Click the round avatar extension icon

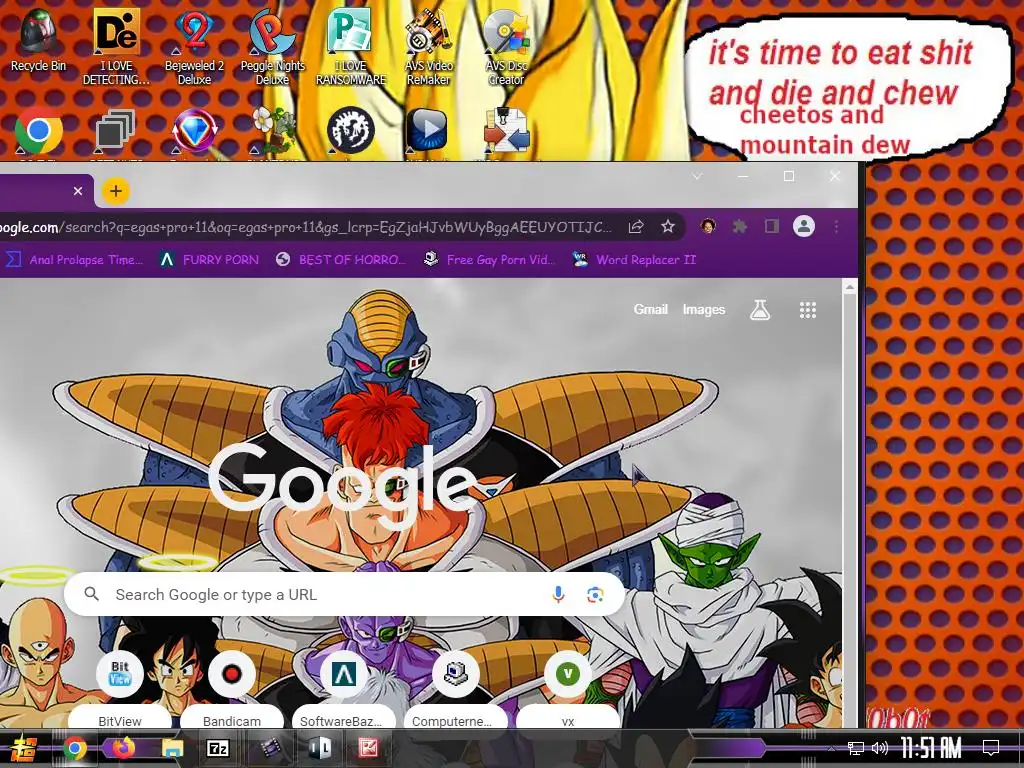[x=708, y=226]
